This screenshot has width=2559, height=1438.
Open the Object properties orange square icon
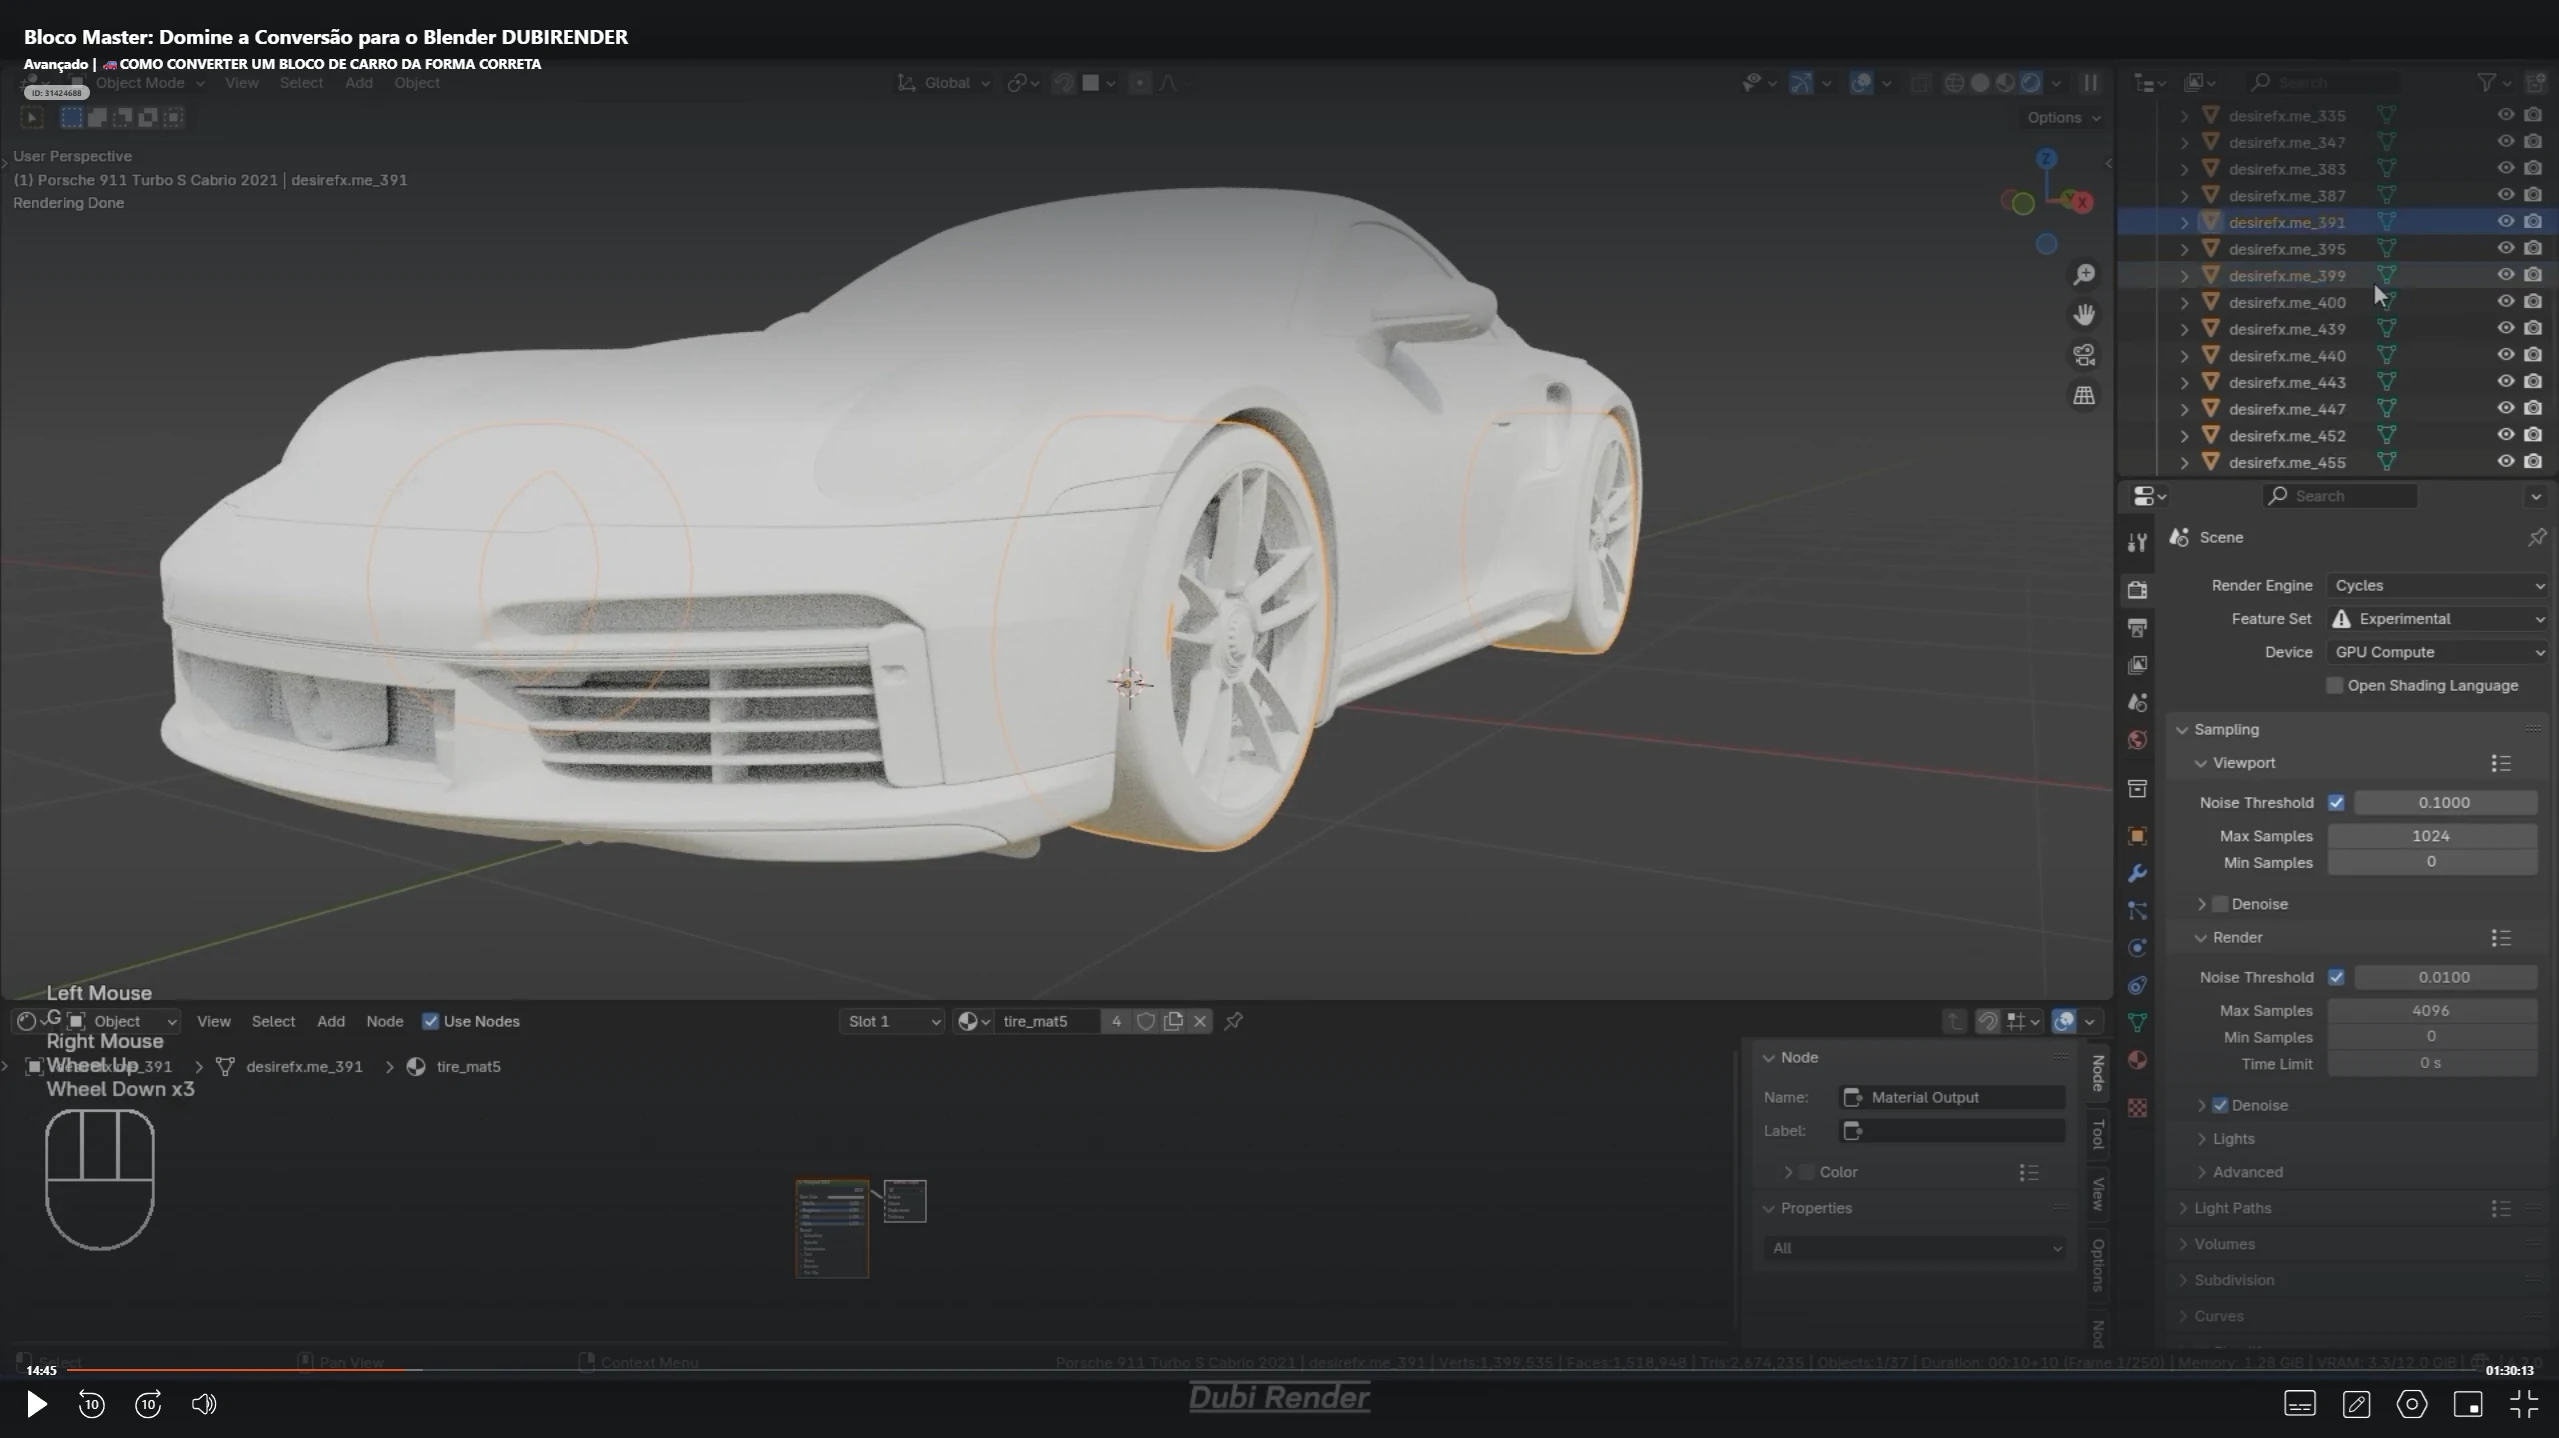[2137, 836]
